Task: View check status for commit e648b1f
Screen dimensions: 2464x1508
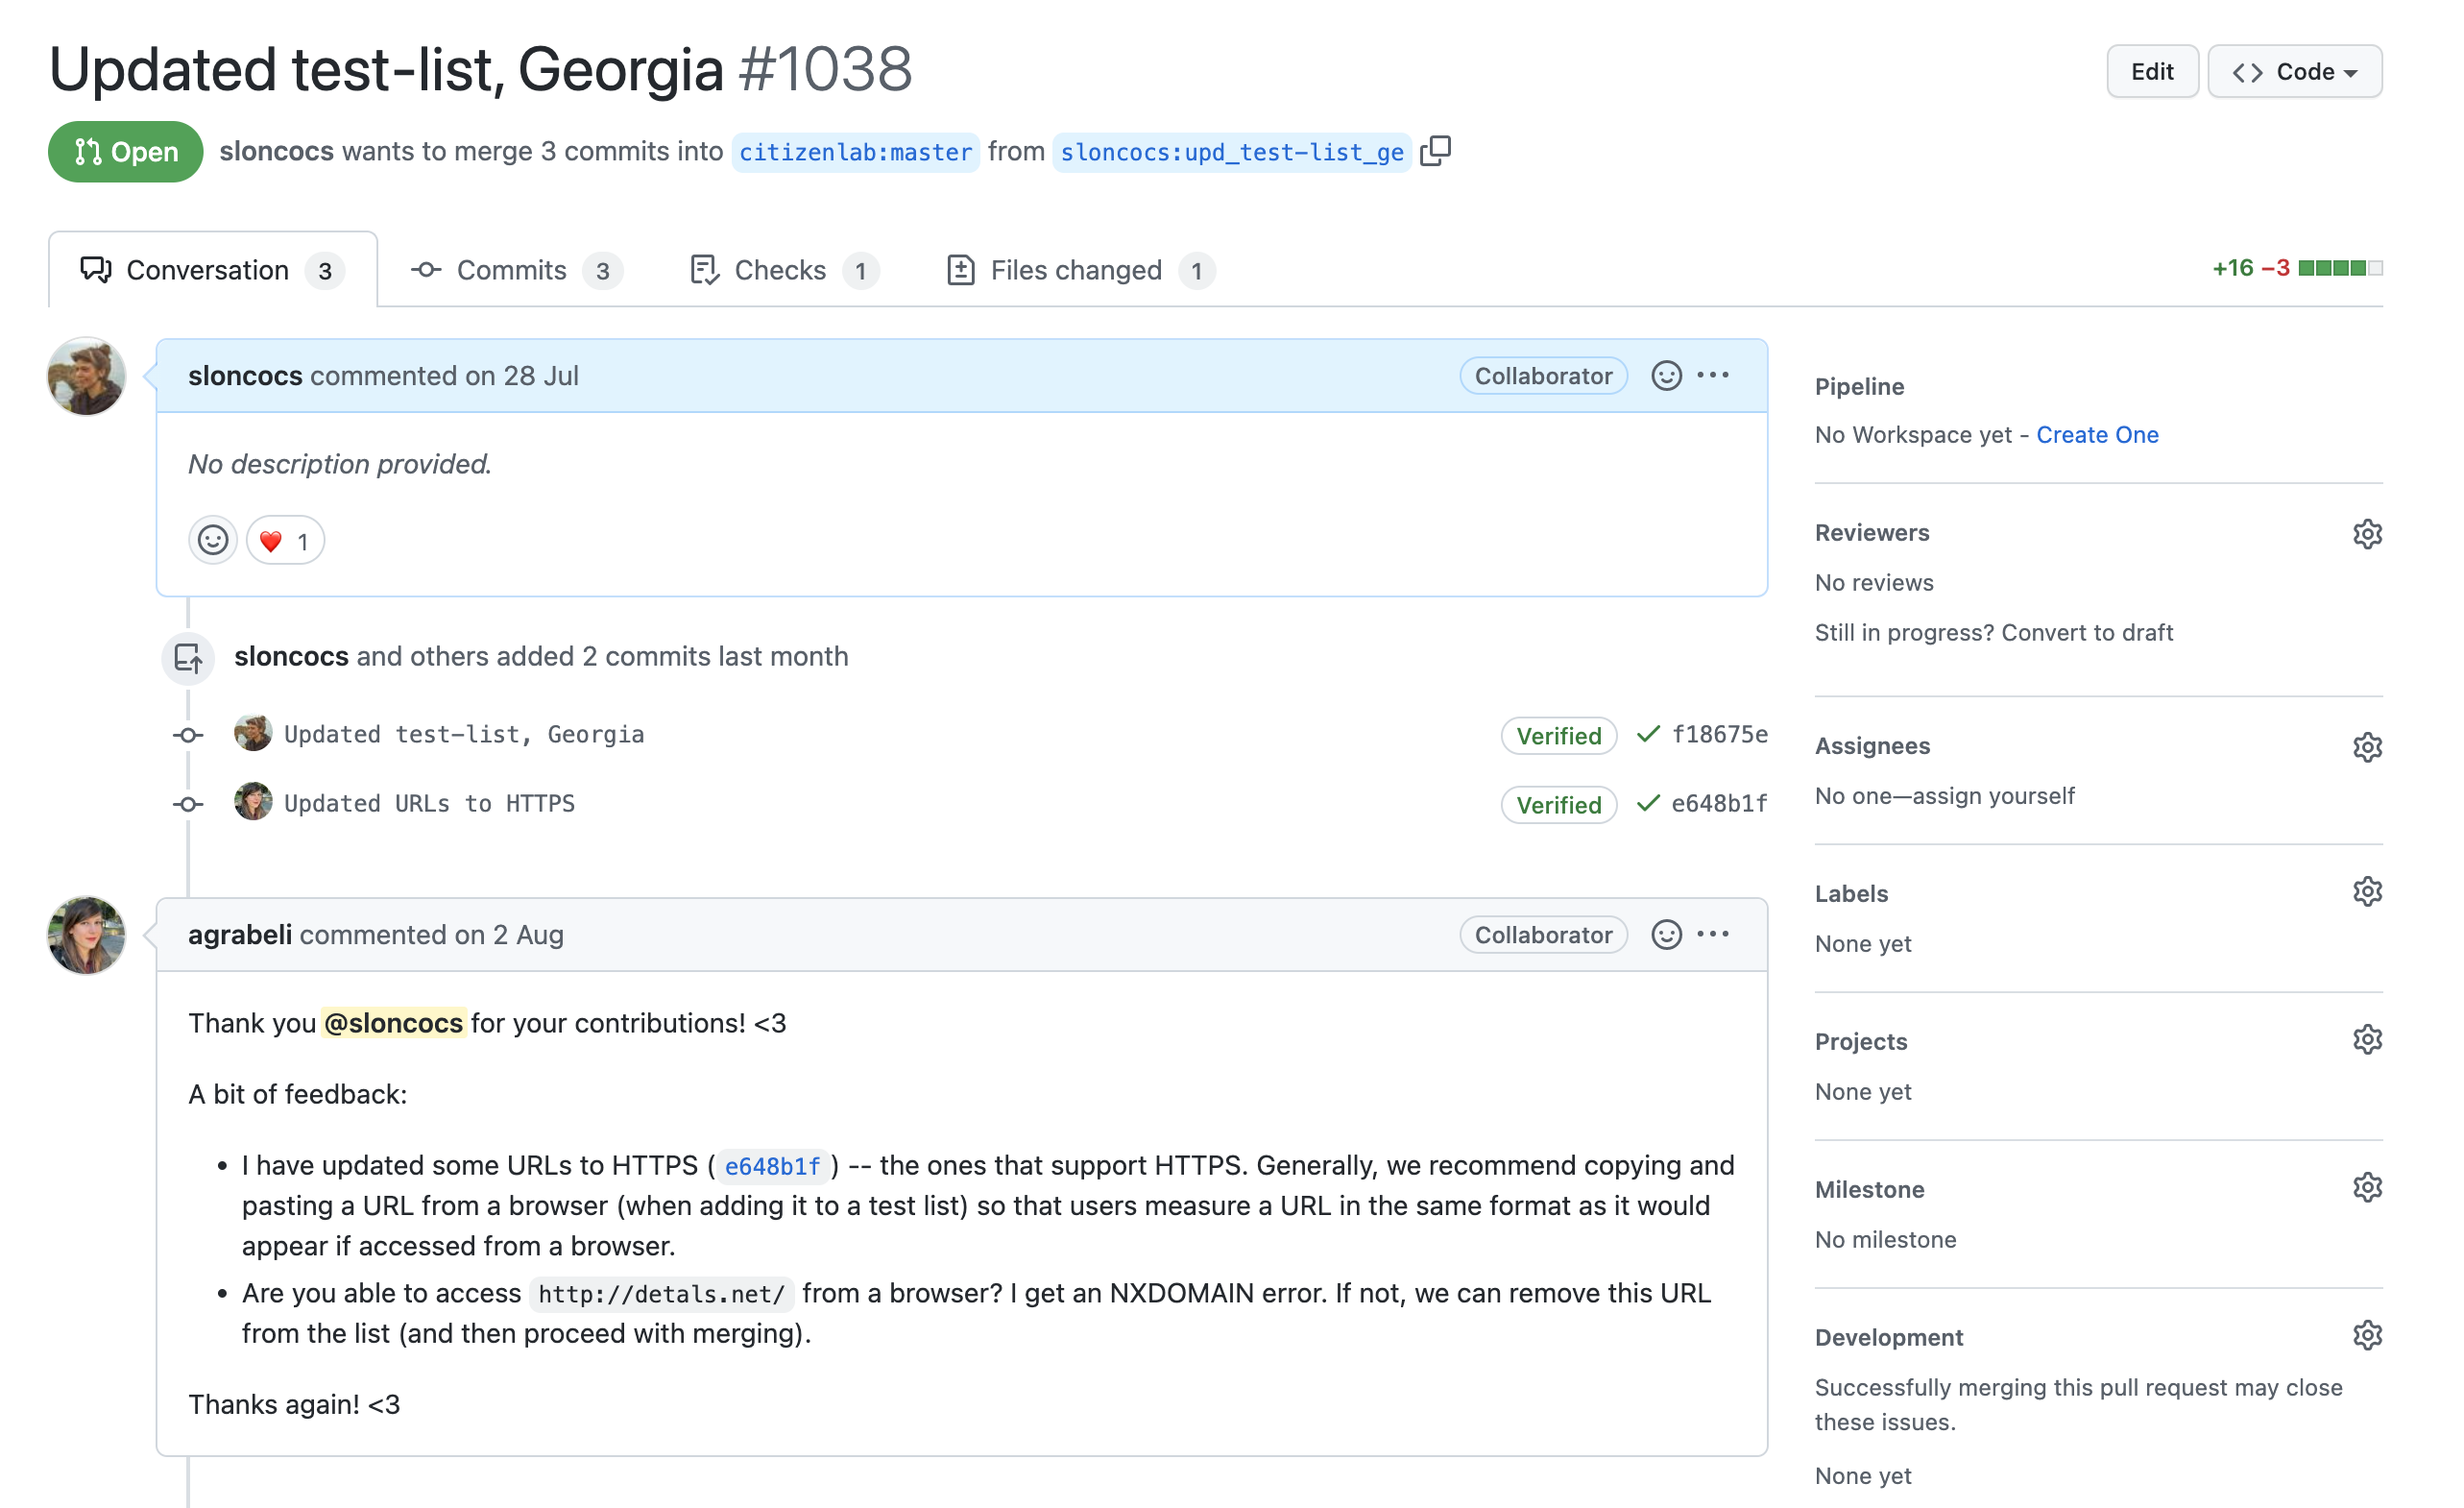Action: (x=1648, y=804)
